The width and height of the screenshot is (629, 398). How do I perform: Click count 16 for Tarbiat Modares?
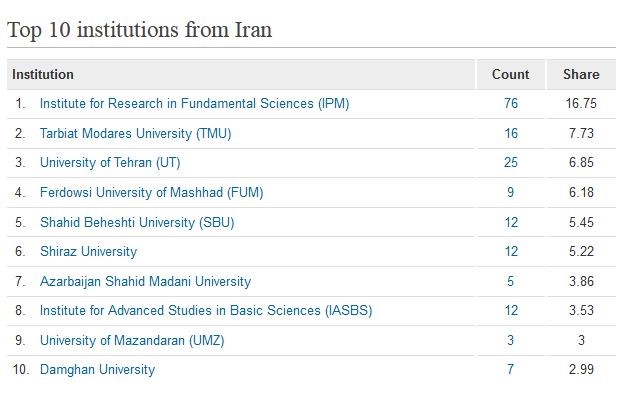tap(511, 133)
